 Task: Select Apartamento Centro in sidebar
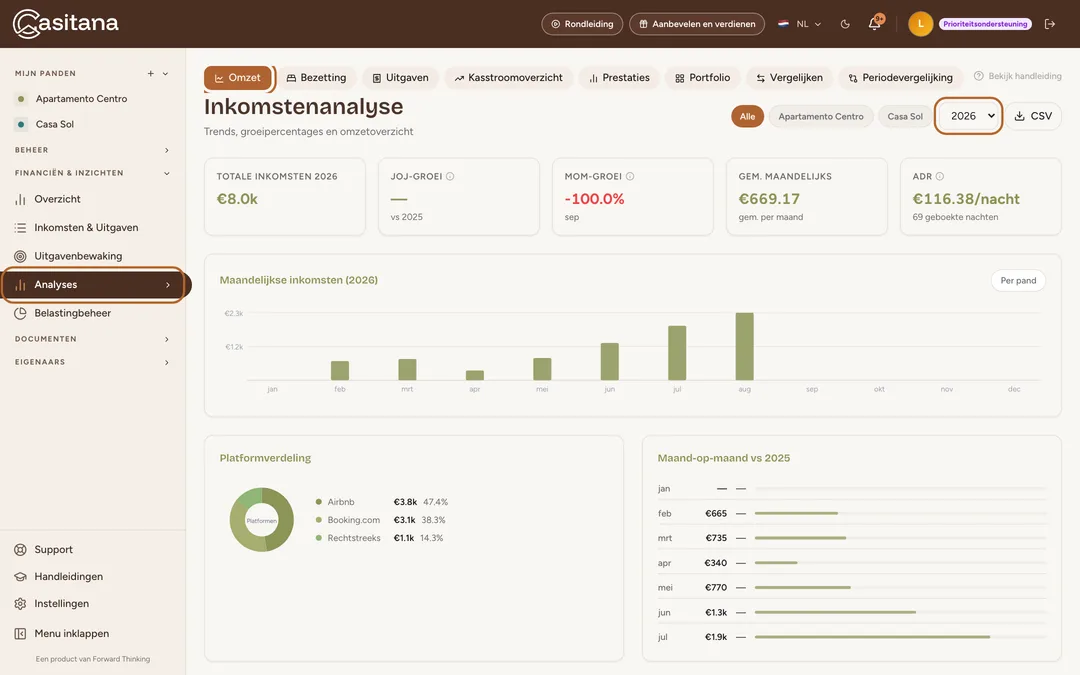[x=81, y=99]
